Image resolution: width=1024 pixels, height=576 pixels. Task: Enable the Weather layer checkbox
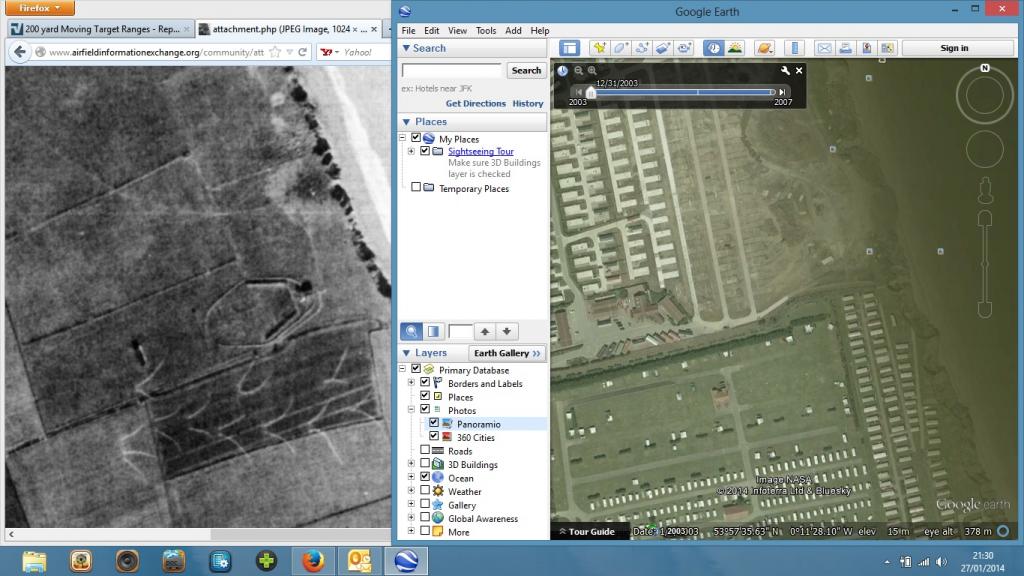point(425,490)
